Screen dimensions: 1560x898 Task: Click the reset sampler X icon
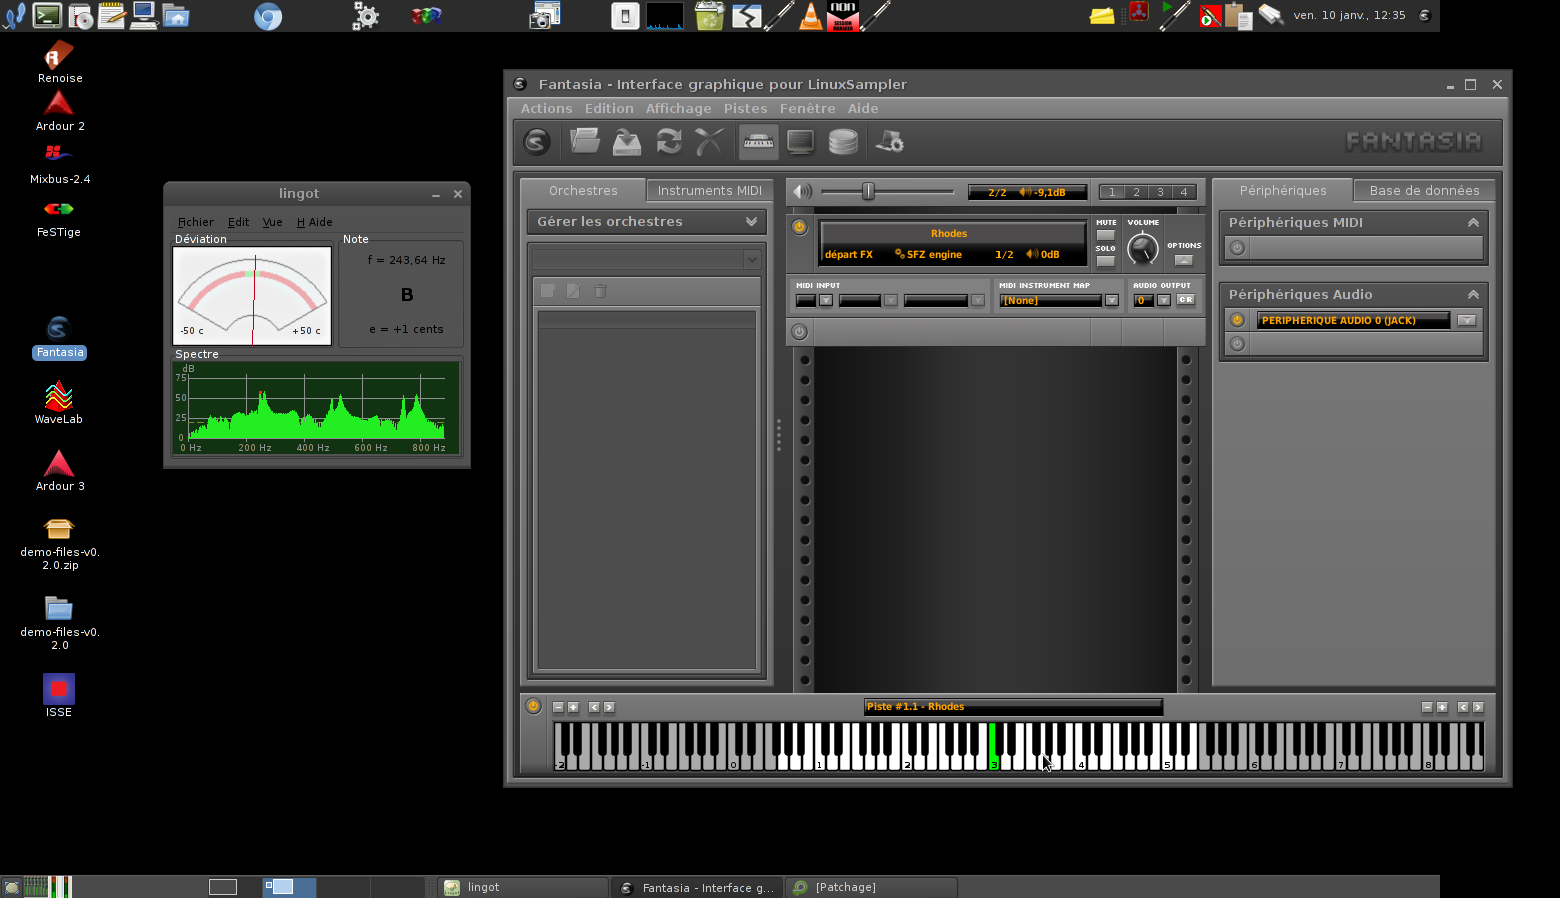pyautogui.click(x=709, y=142)
